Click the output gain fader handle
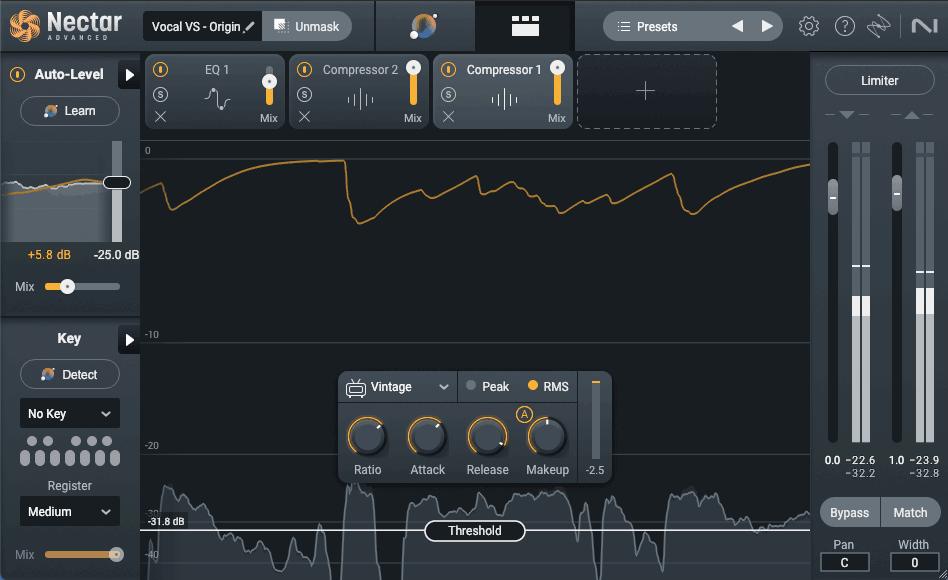Screen dimensions: 948x580 [897, 193]
